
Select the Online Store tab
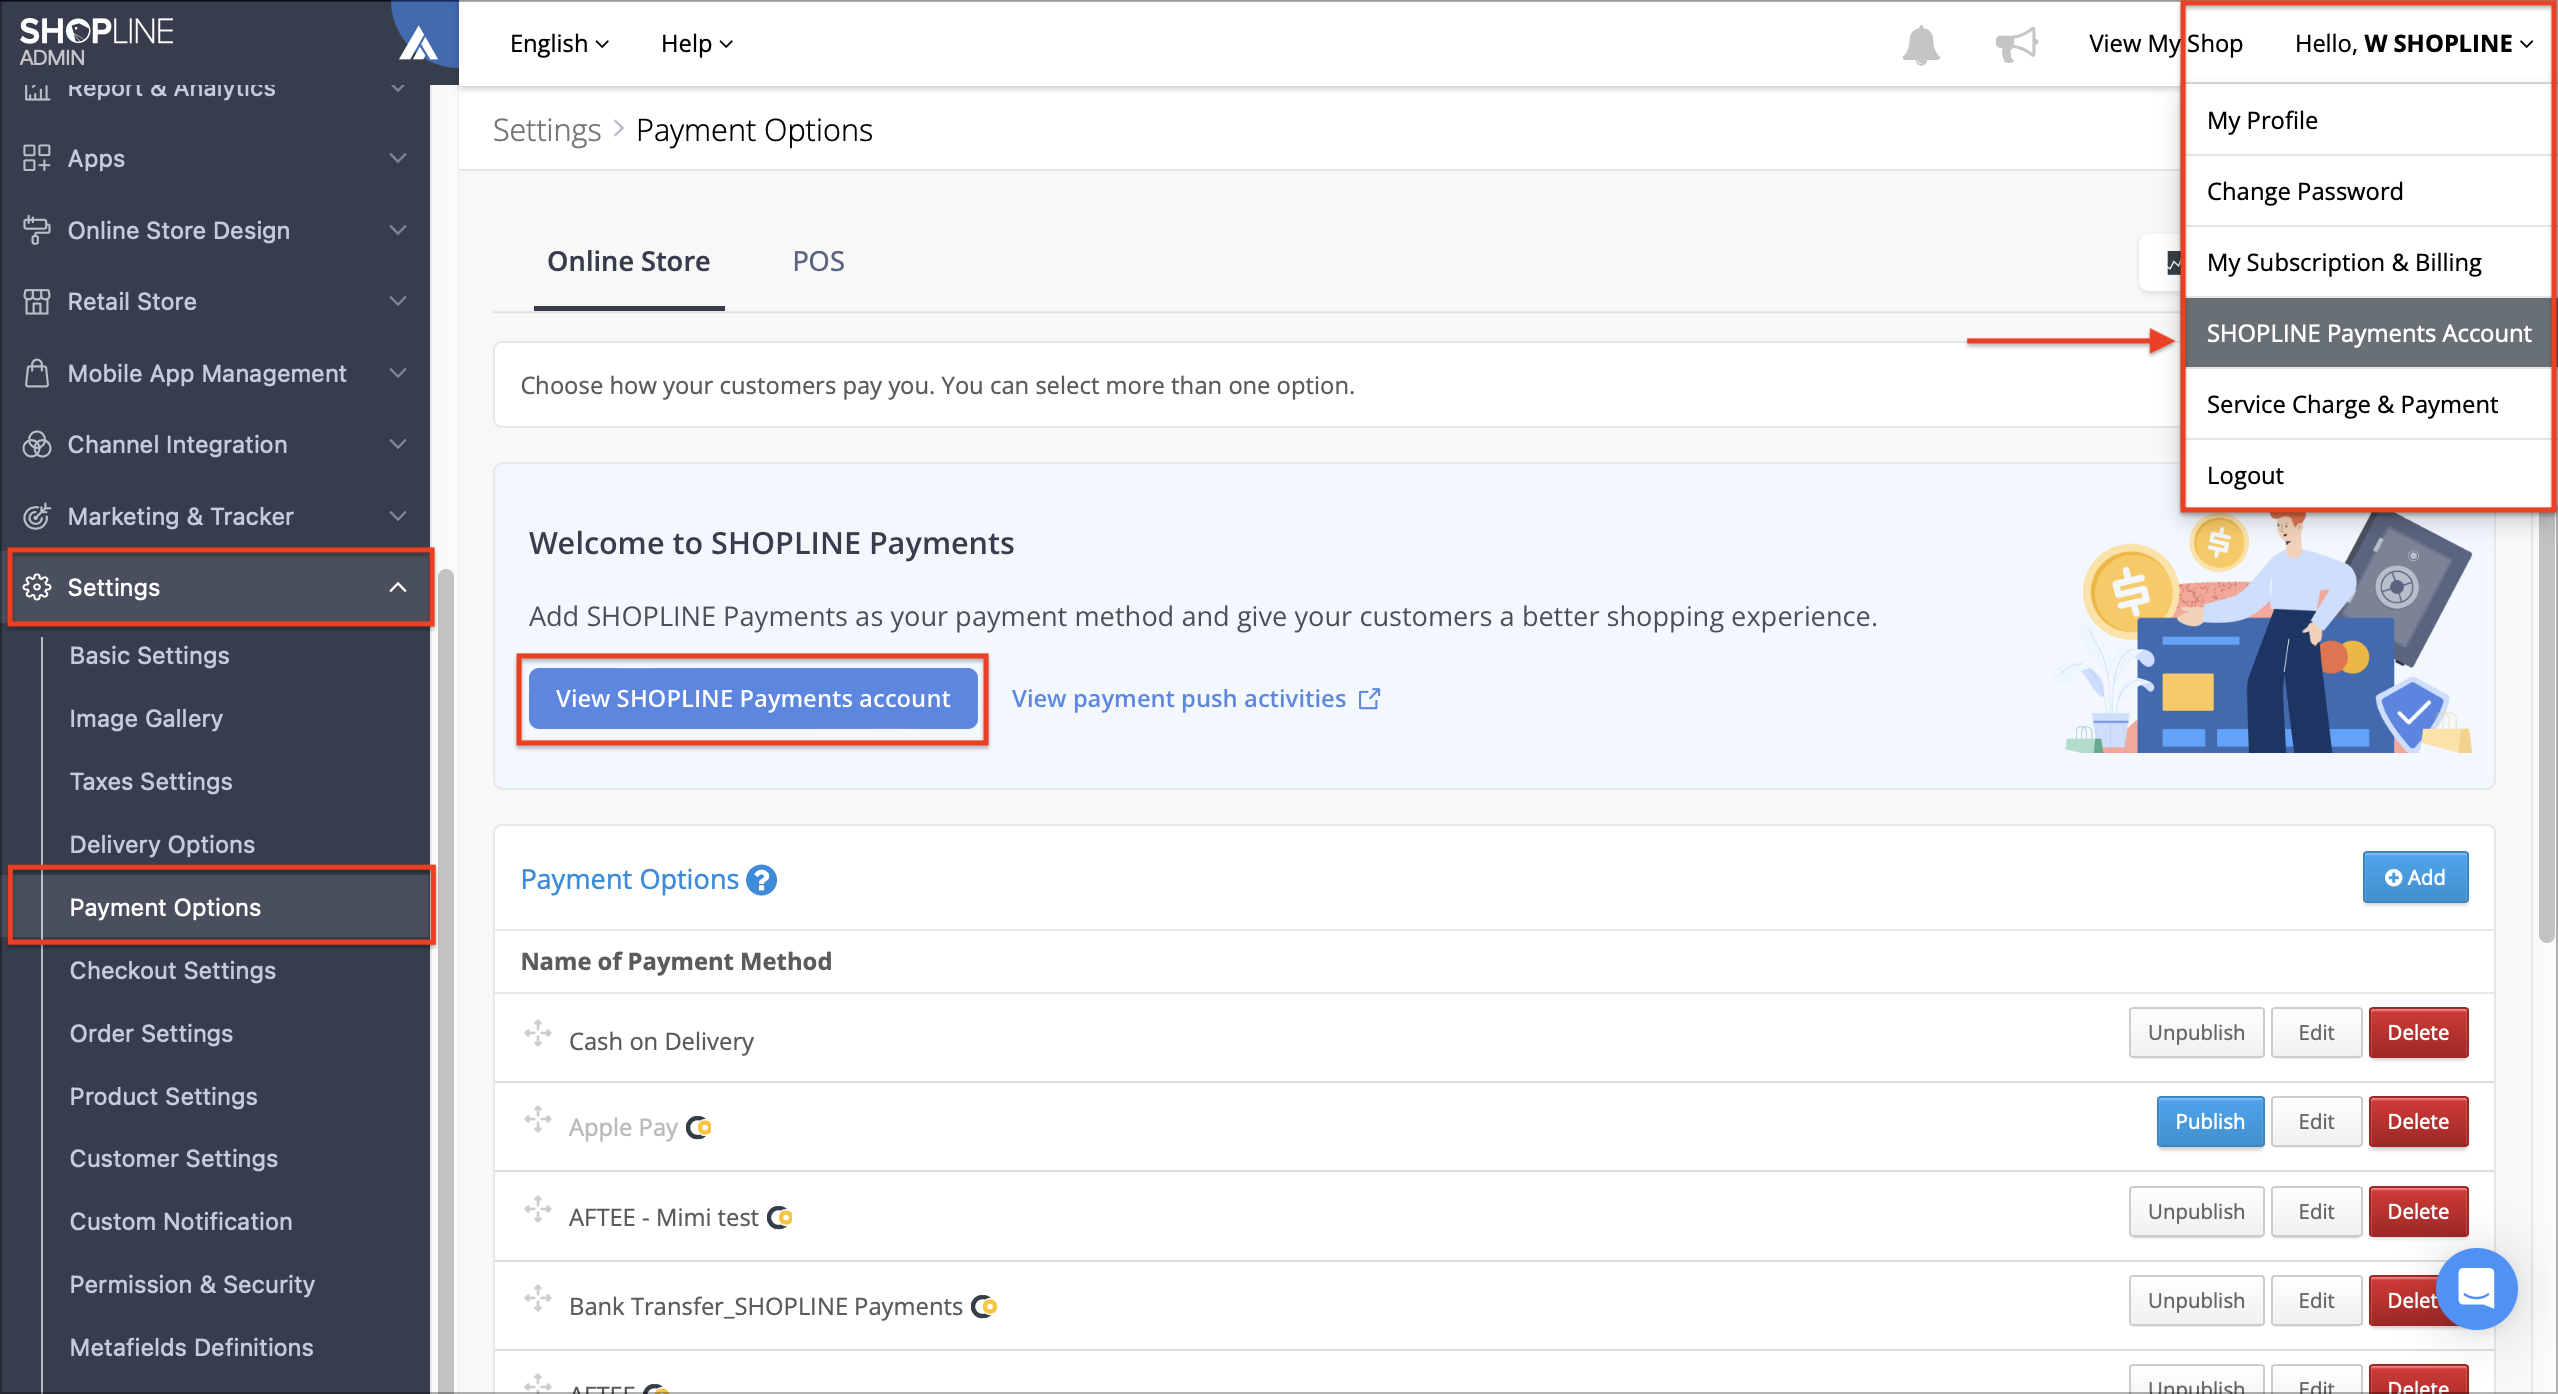coord(629,262)
